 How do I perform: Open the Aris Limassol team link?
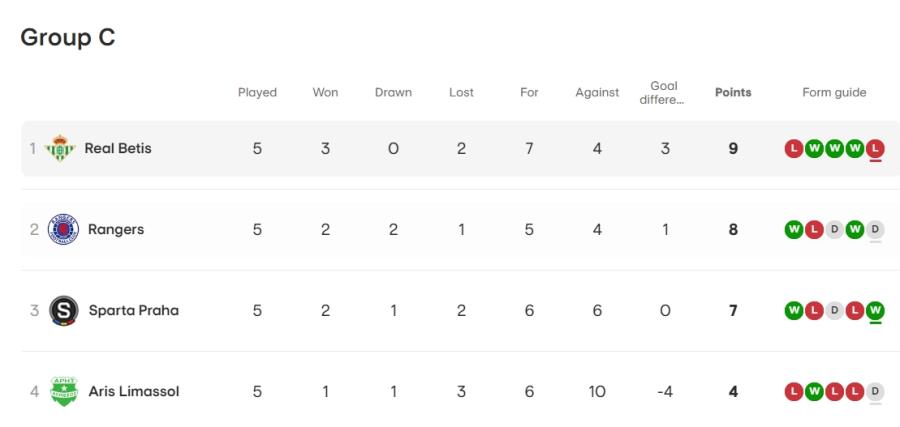pyautogui.click(x=134, y=391)
